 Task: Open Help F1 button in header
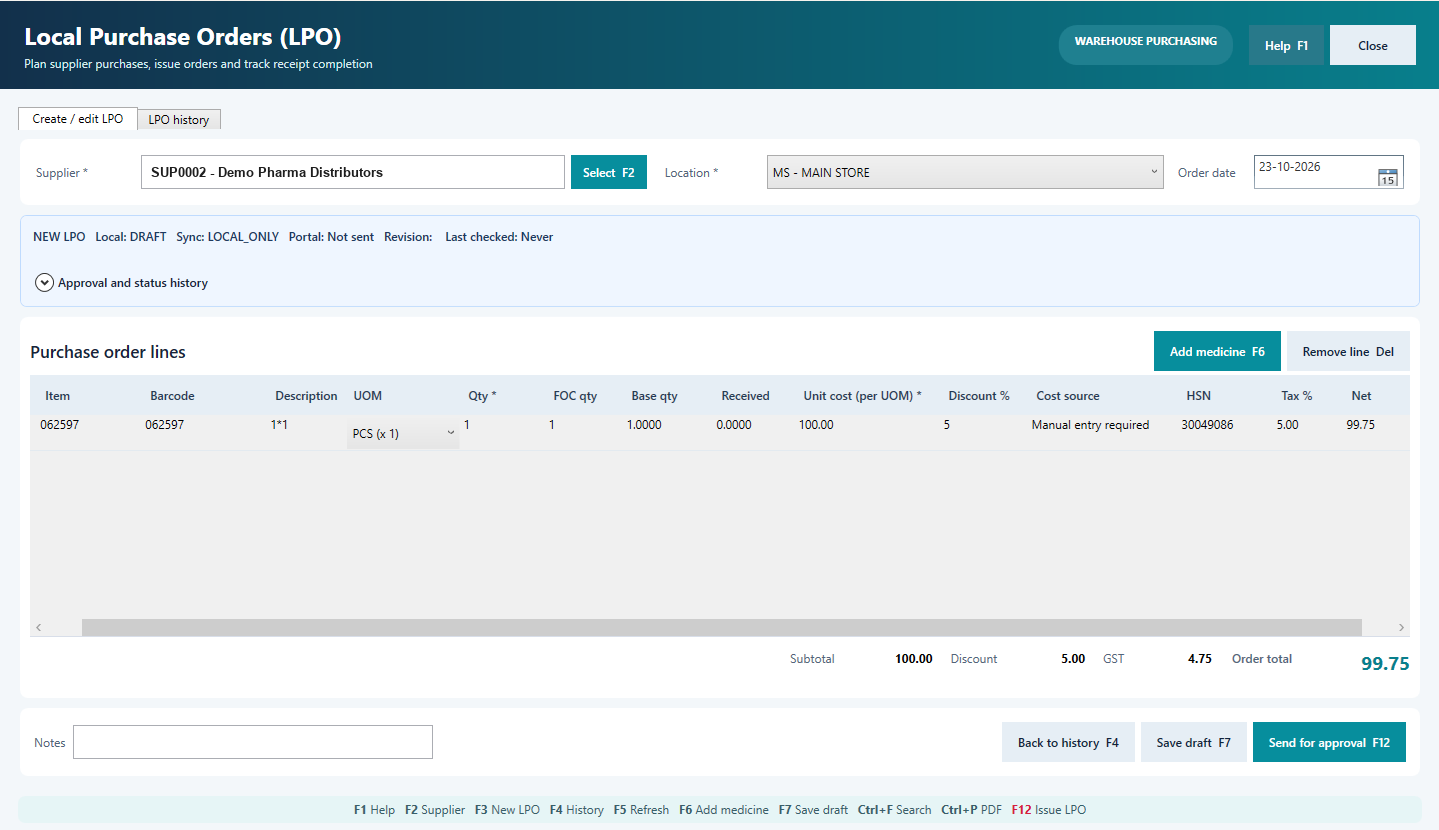click(x=1286, y=45)
